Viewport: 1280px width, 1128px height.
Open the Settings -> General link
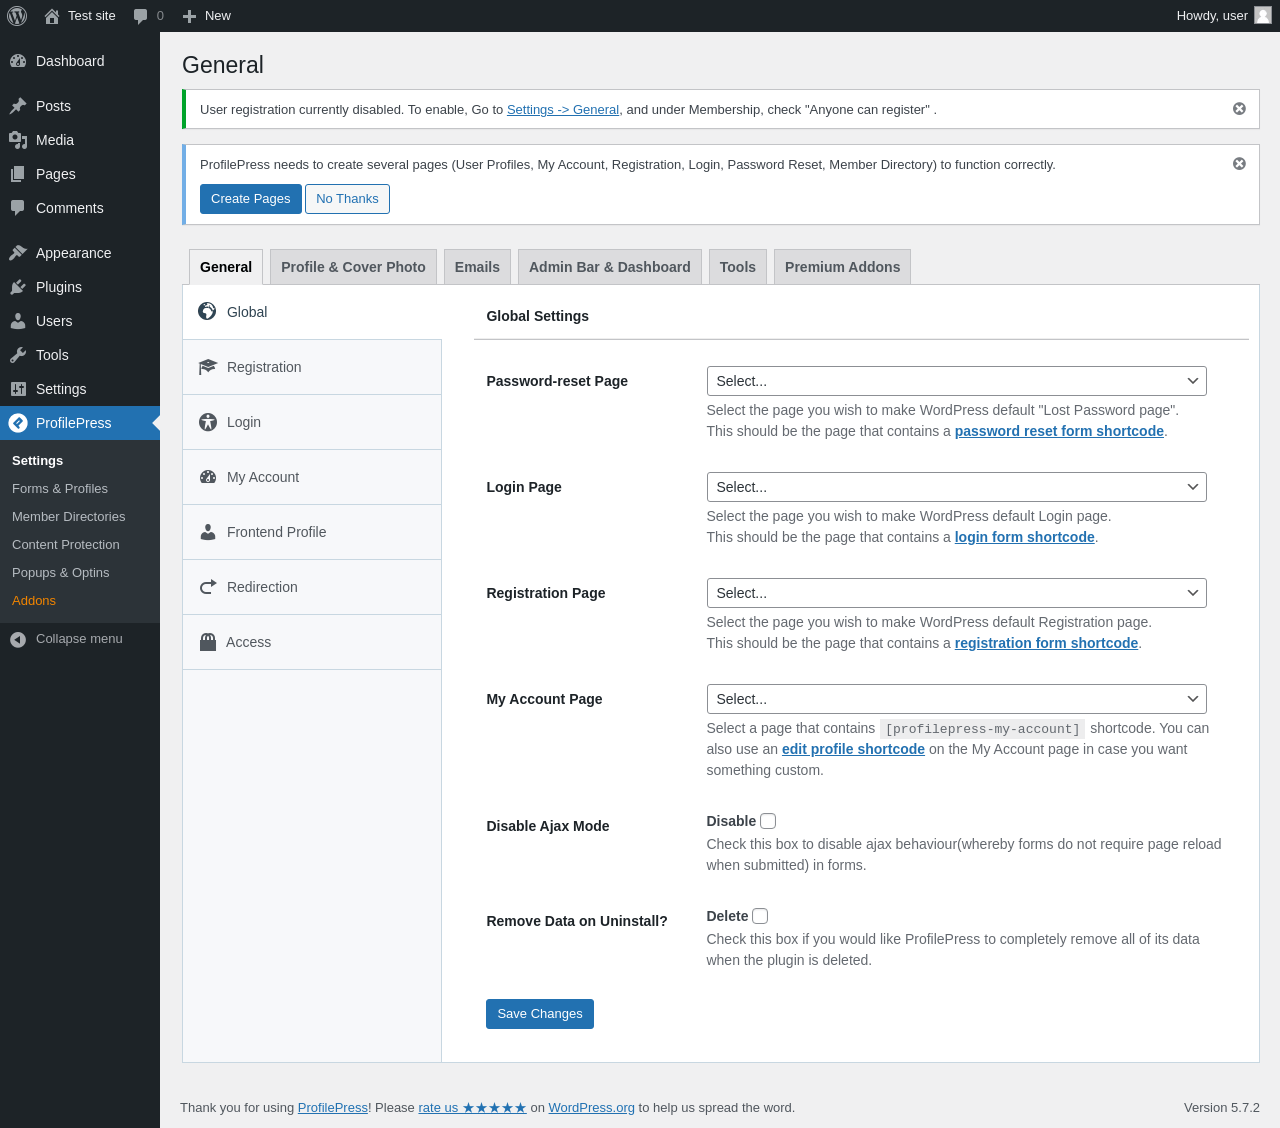pyautogui.click(x=563, y=110)
